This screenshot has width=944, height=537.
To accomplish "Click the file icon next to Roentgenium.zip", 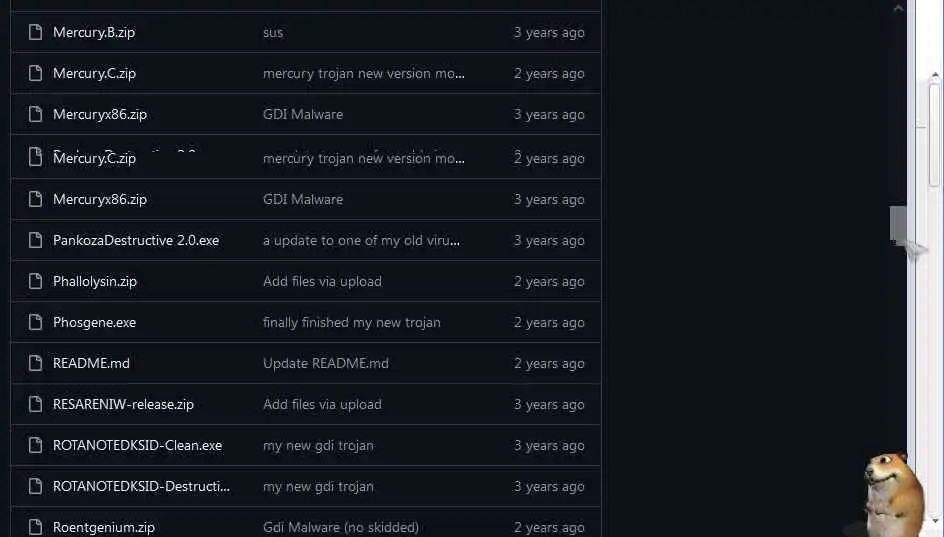I will pyautogui.click(x=36, y=526).
